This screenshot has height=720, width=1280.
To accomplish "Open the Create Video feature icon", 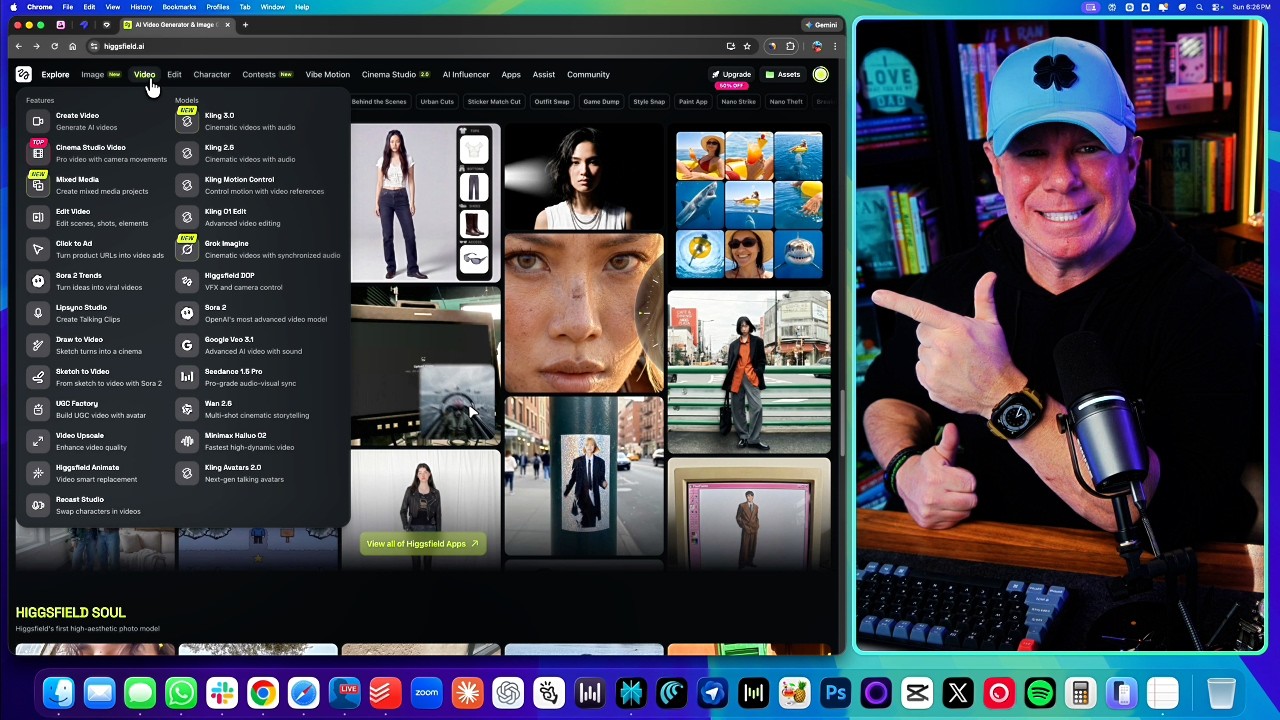I will coord(38,121).
